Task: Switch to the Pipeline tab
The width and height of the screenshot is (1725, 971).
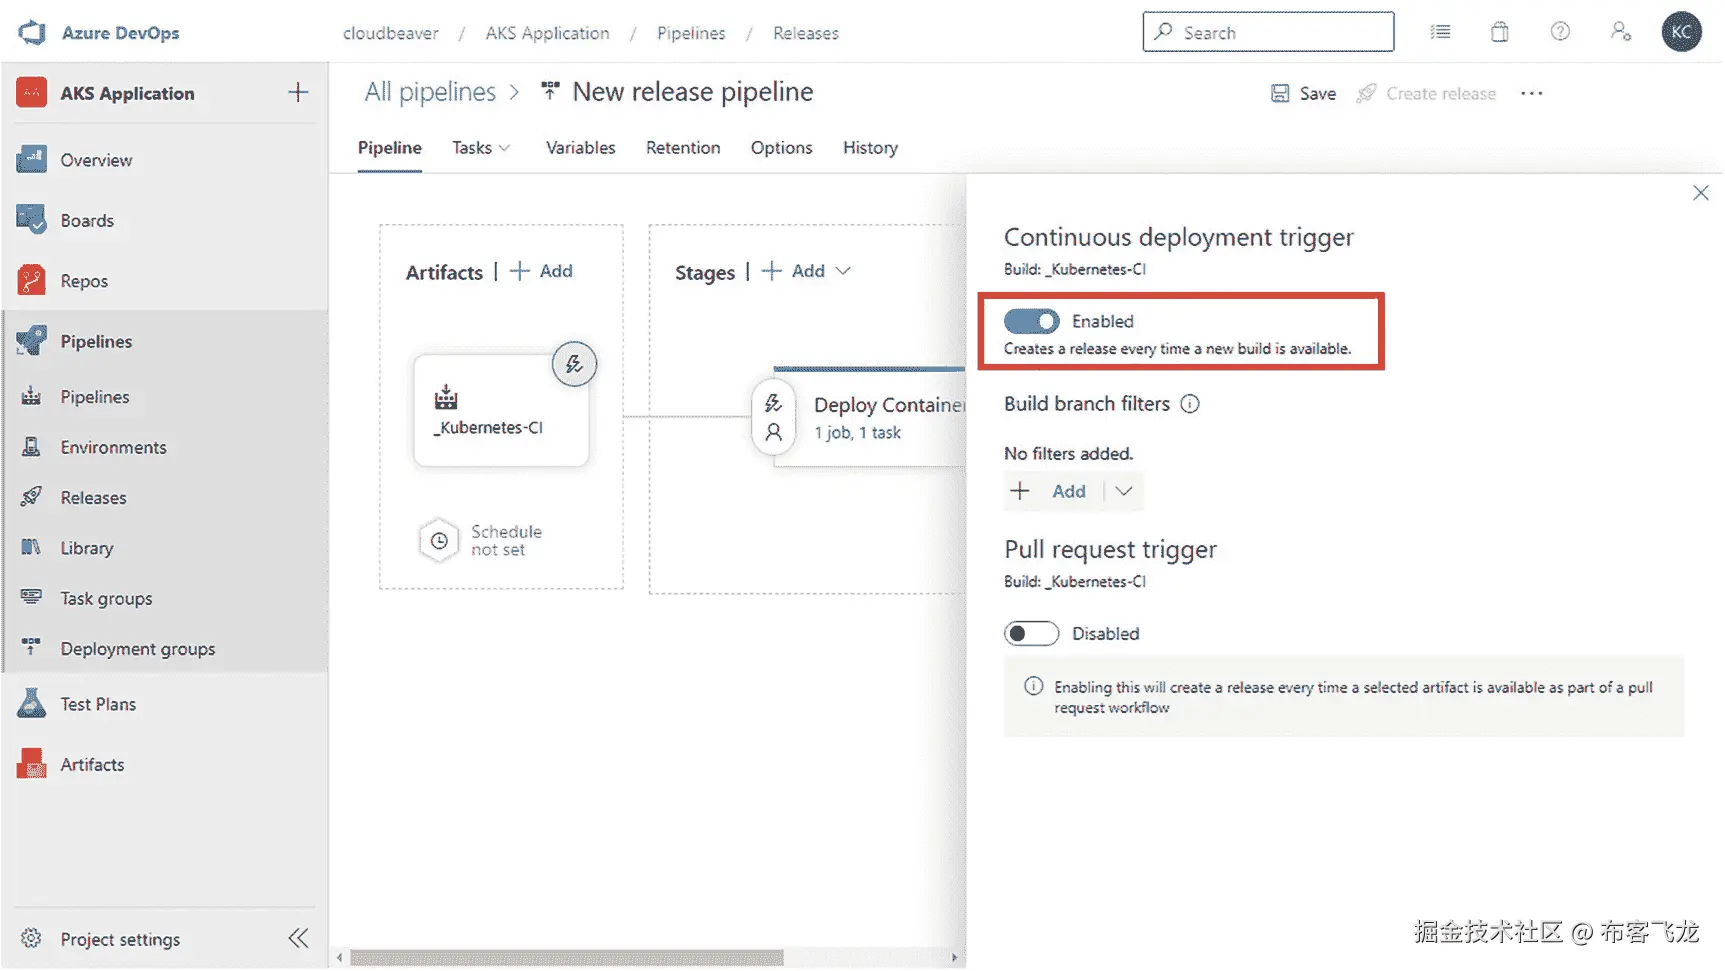Action: [x=390, y=148]
